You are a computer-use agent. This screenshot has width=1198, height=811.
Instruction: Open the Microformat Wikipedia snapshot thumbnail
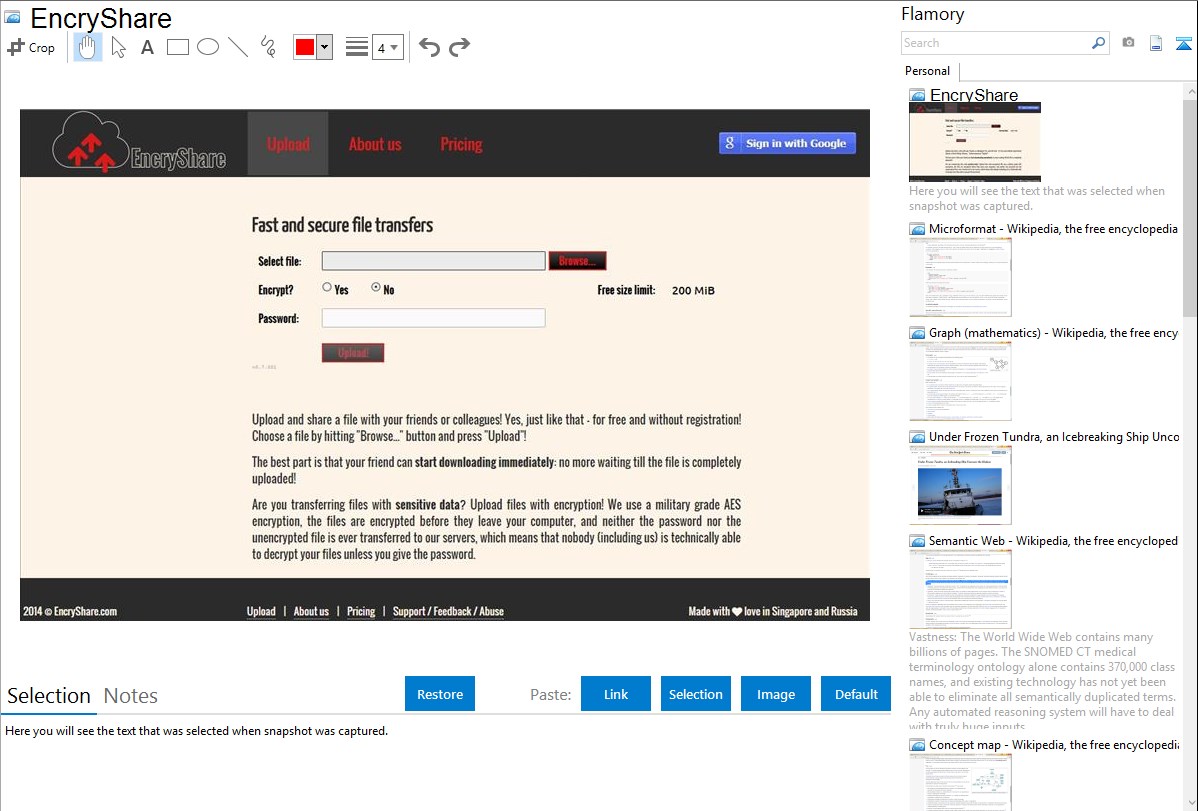pos(960,277)
